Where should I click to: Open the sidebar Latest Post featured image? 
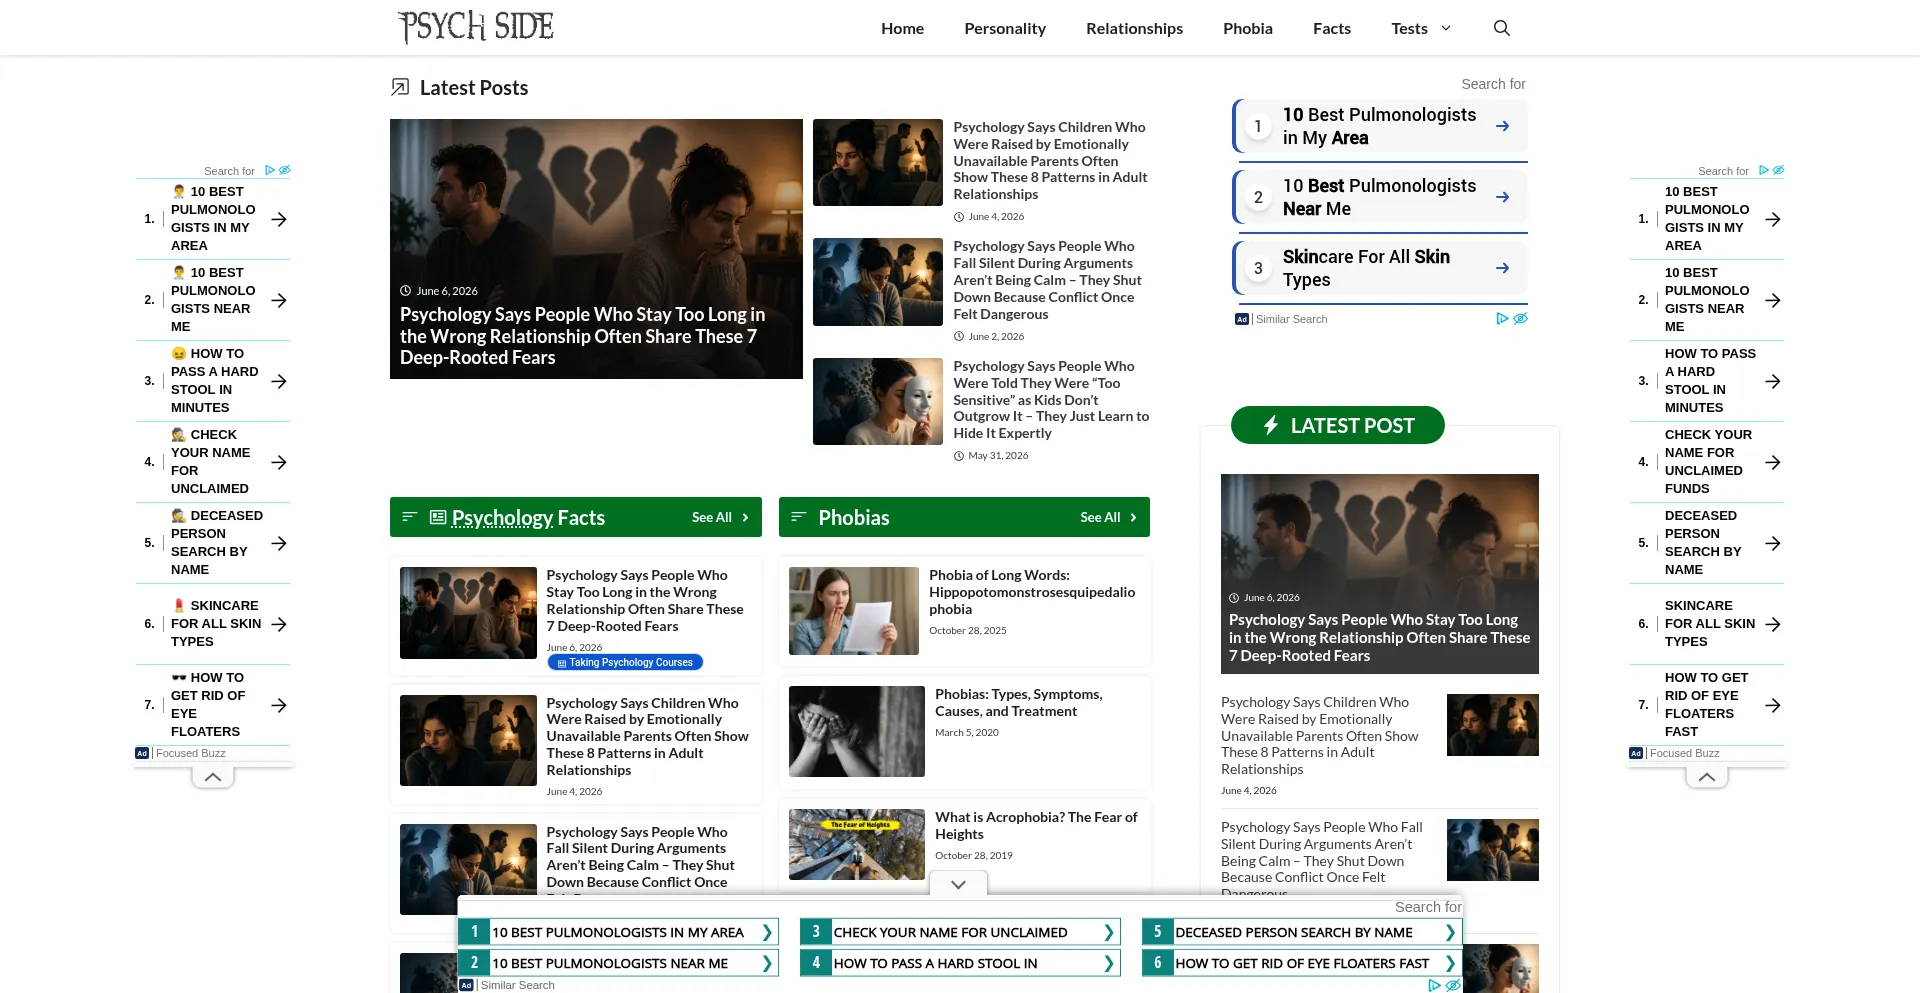tap(1380, 574)
